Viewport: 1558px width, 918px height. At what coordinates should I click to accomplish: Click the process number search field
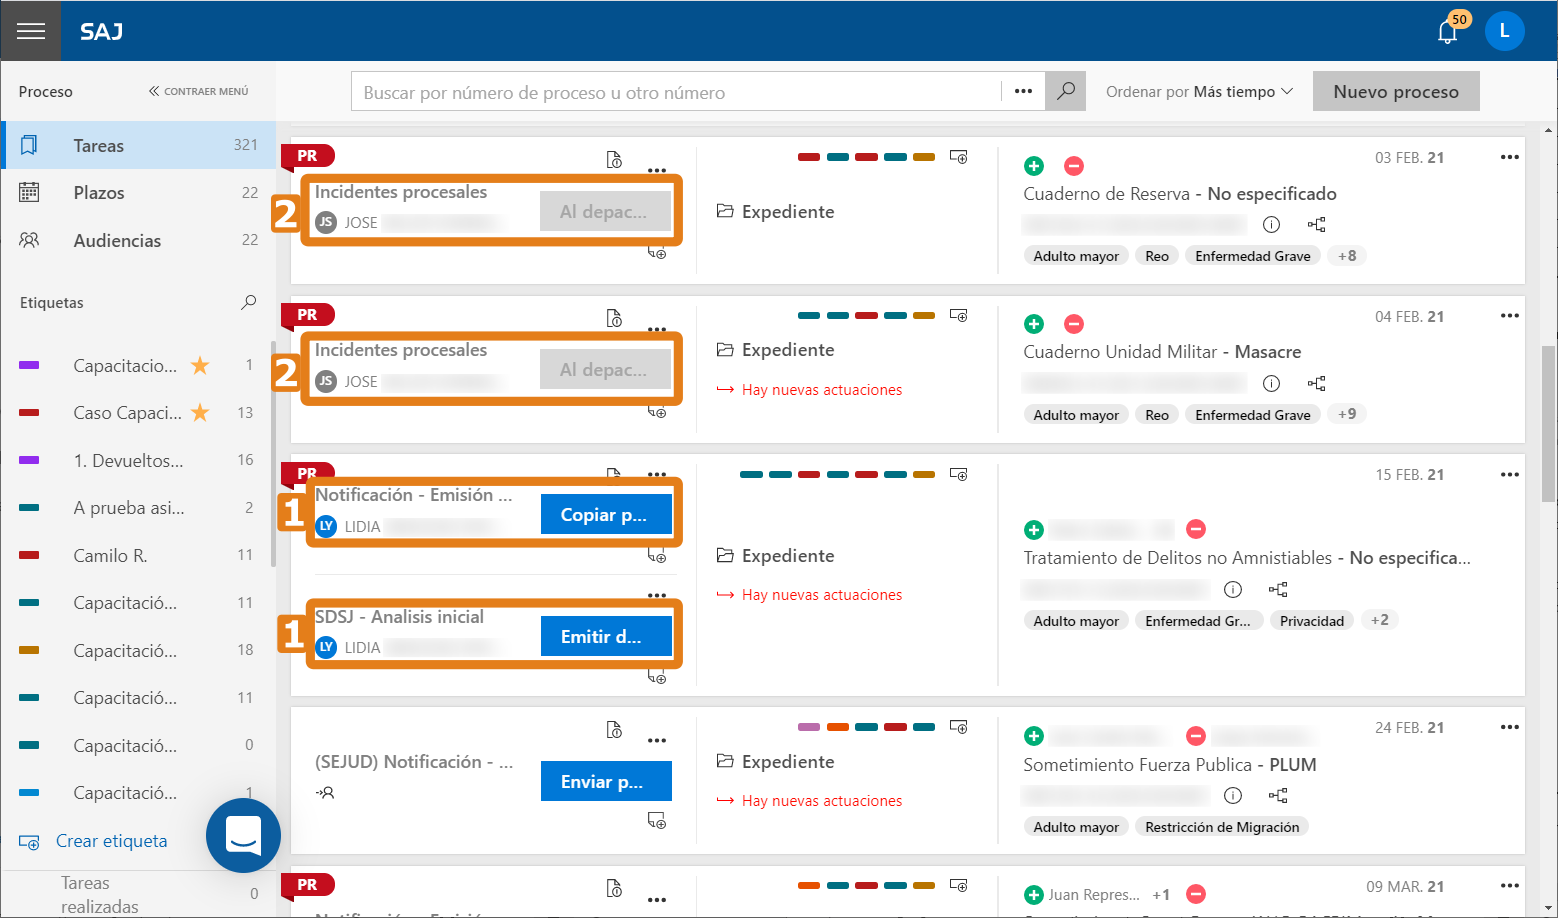(675, 92)
